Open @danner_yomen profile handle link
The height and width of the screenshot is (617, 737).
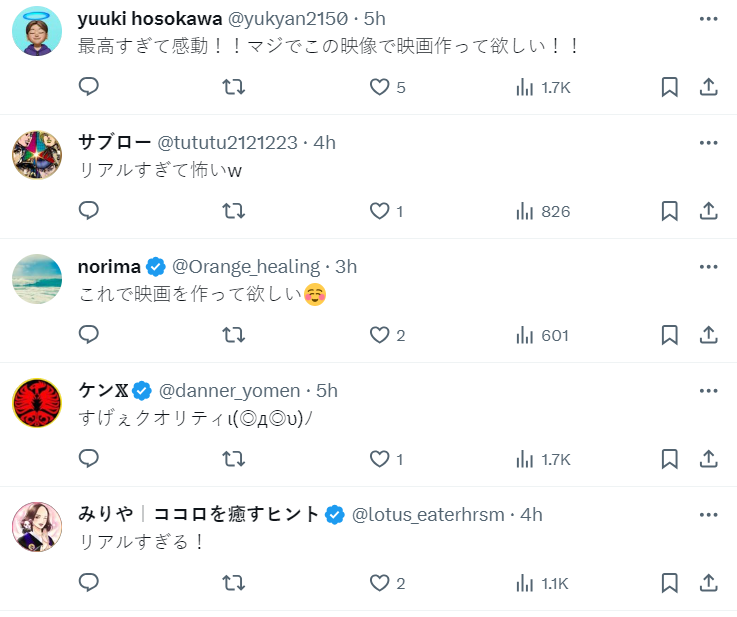229,391
